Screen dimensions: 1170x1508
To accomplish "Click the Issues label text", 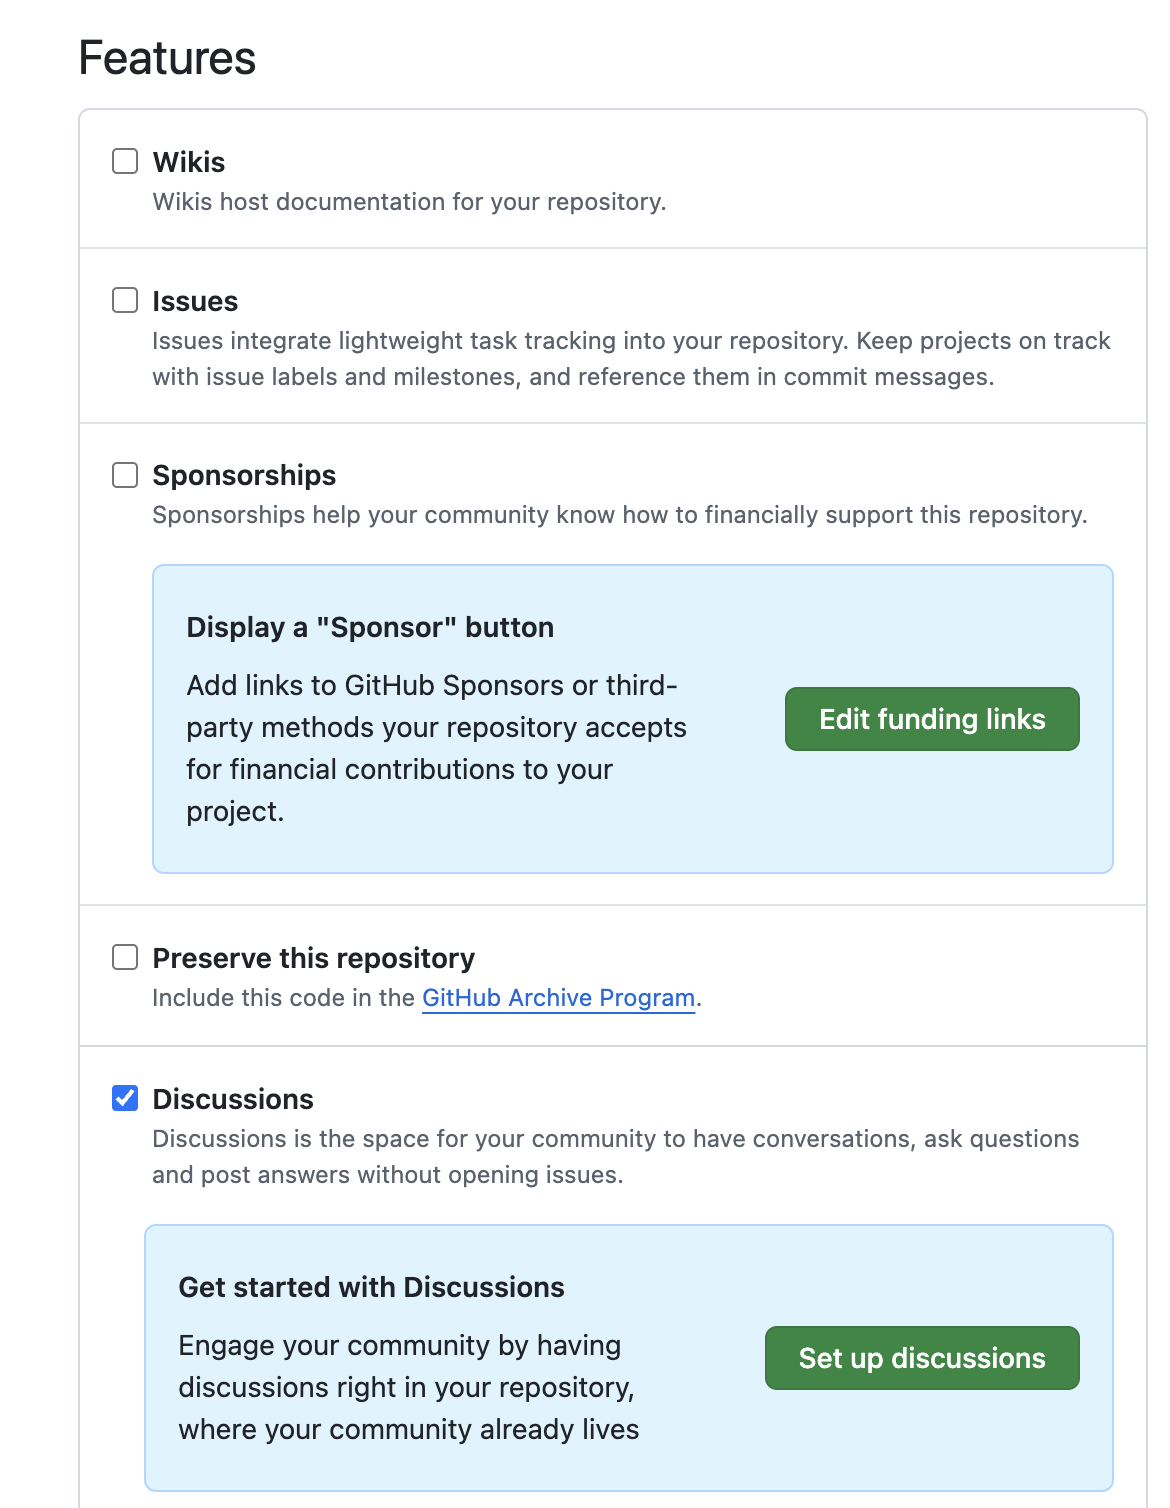I will coord(195,301).
